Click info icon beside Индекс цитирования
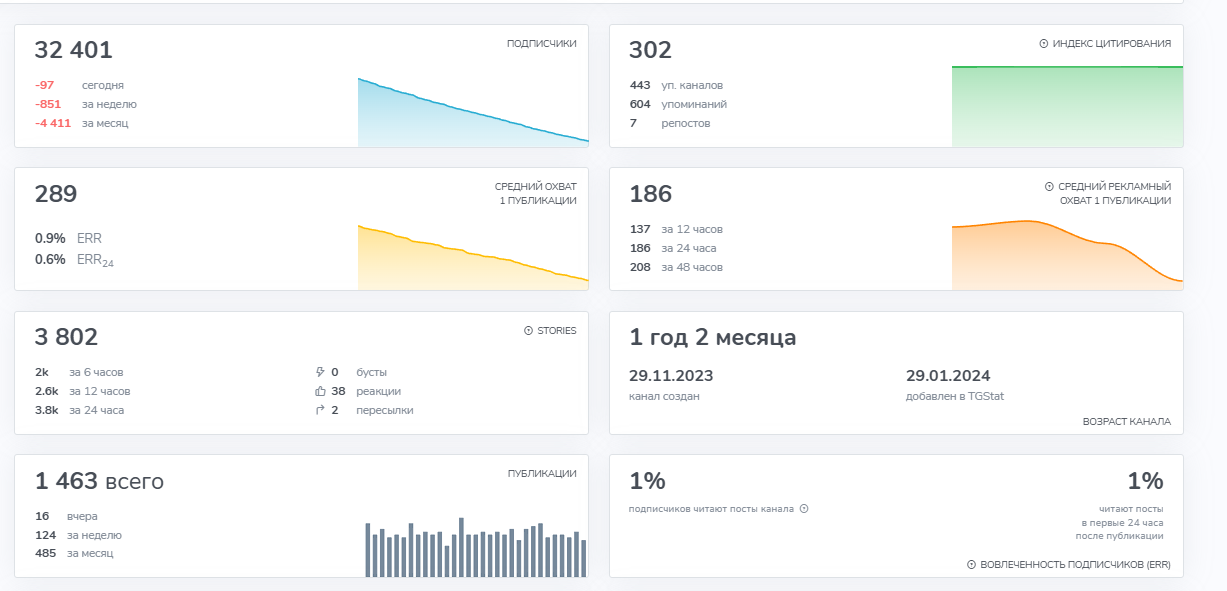Image resolution: width=1227 pixels, height=591 pixels. (1044, 44)
